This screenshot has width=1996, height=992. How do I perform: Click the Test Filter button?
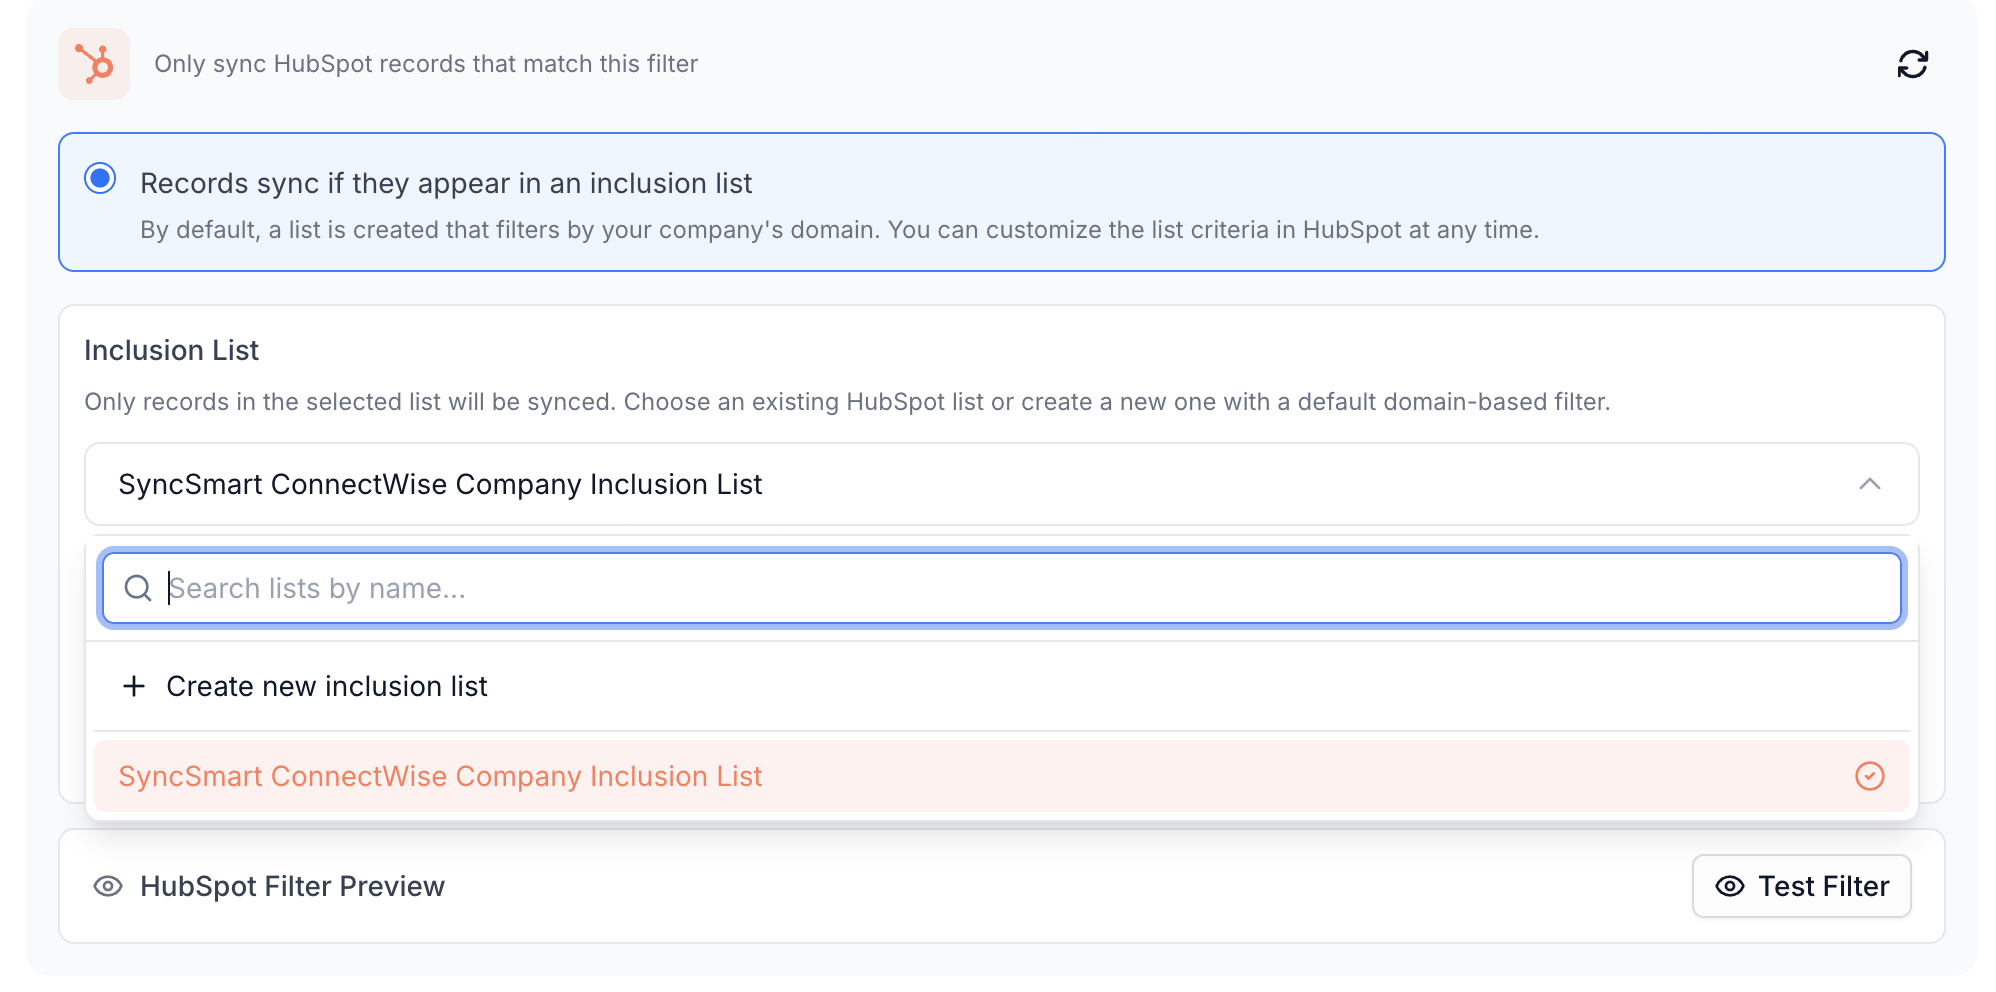[x=1801, y=886]
